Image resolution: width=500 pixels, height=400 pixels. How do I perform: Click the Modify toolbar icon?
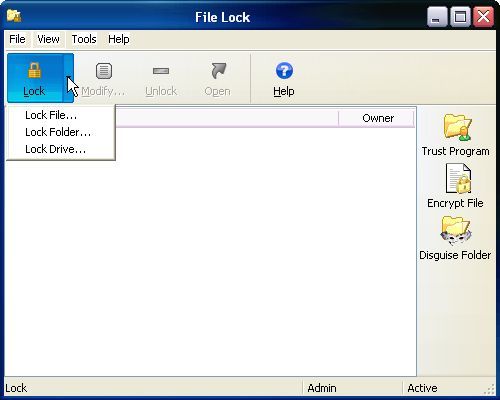pos(104,71)
